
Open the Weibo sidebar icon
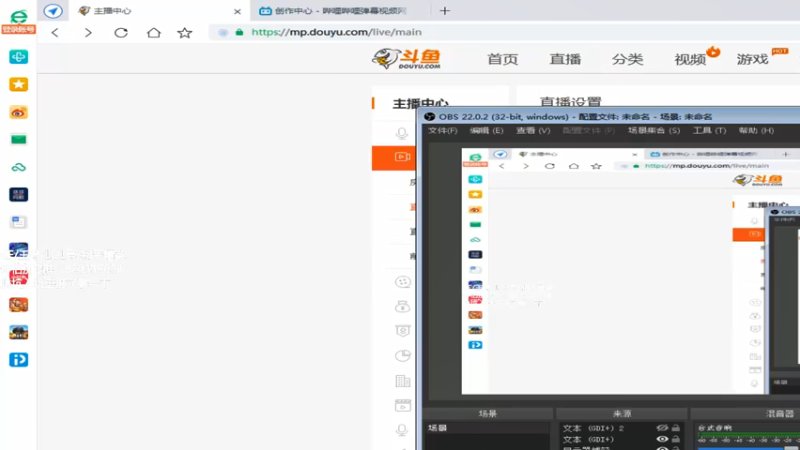coord(18,112)
